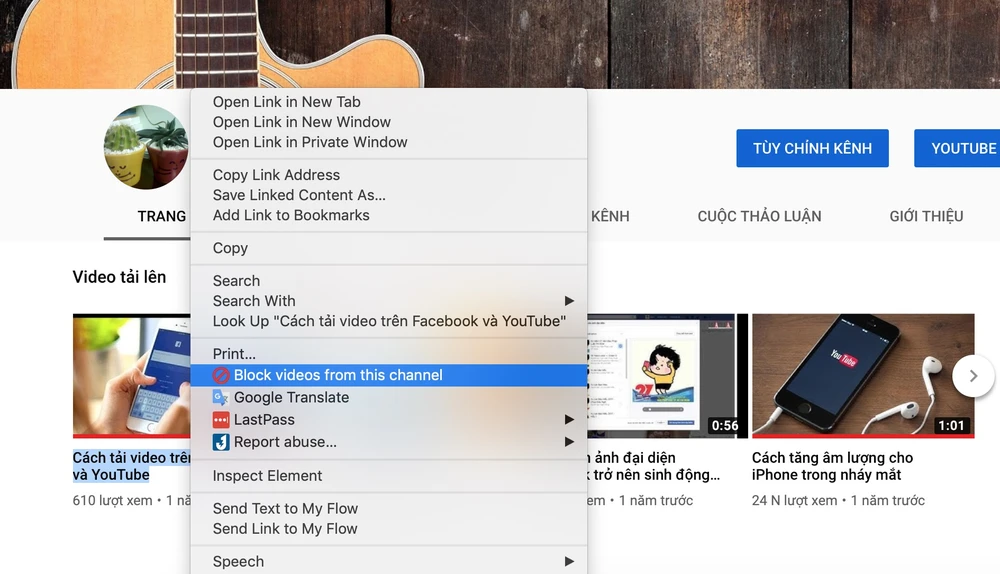Choose Open Link in Private Window
Viewport: 1000px width, 574px height.
tap(388, 142)
